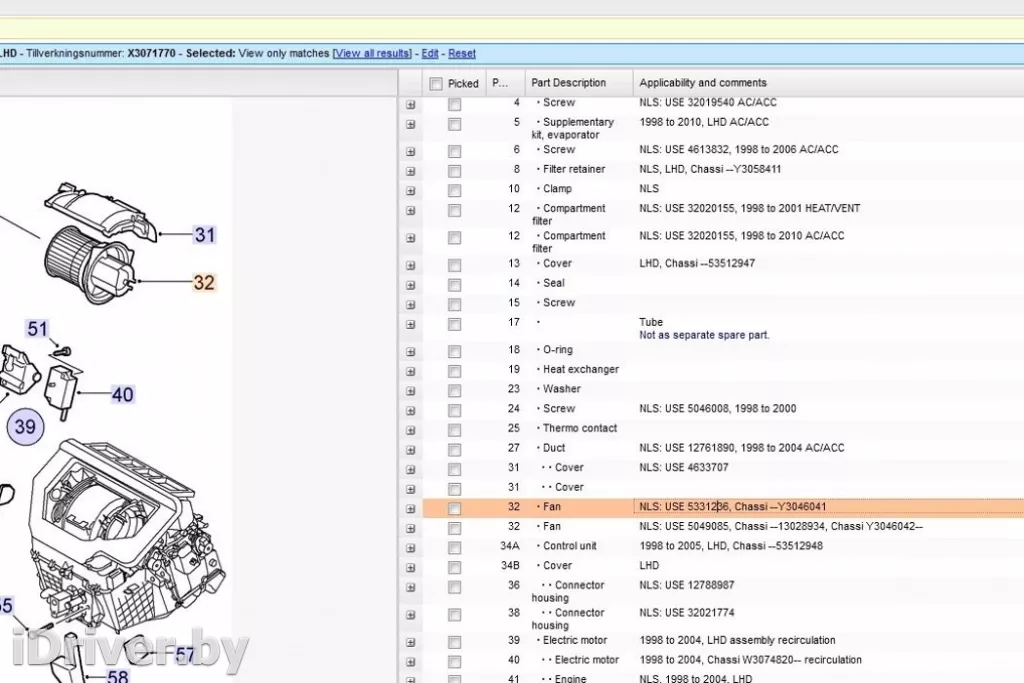The image size is (1024, 683).
Task: Click comment 'NLS: USE 4633707'
Action: pos(684,467)
